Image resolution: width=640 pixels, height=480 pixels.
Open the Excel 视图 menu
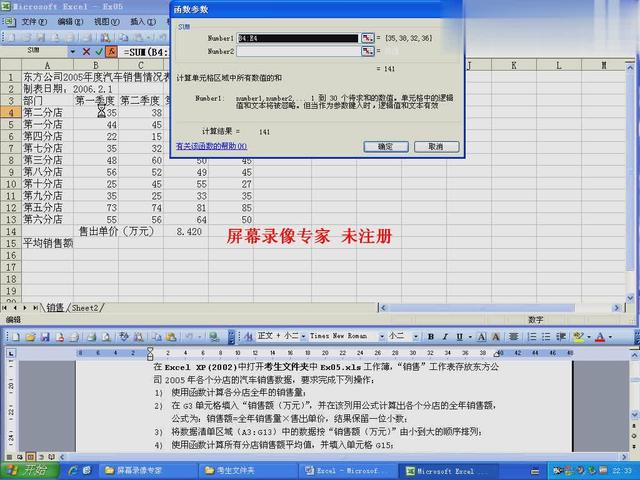coord(107,22)
